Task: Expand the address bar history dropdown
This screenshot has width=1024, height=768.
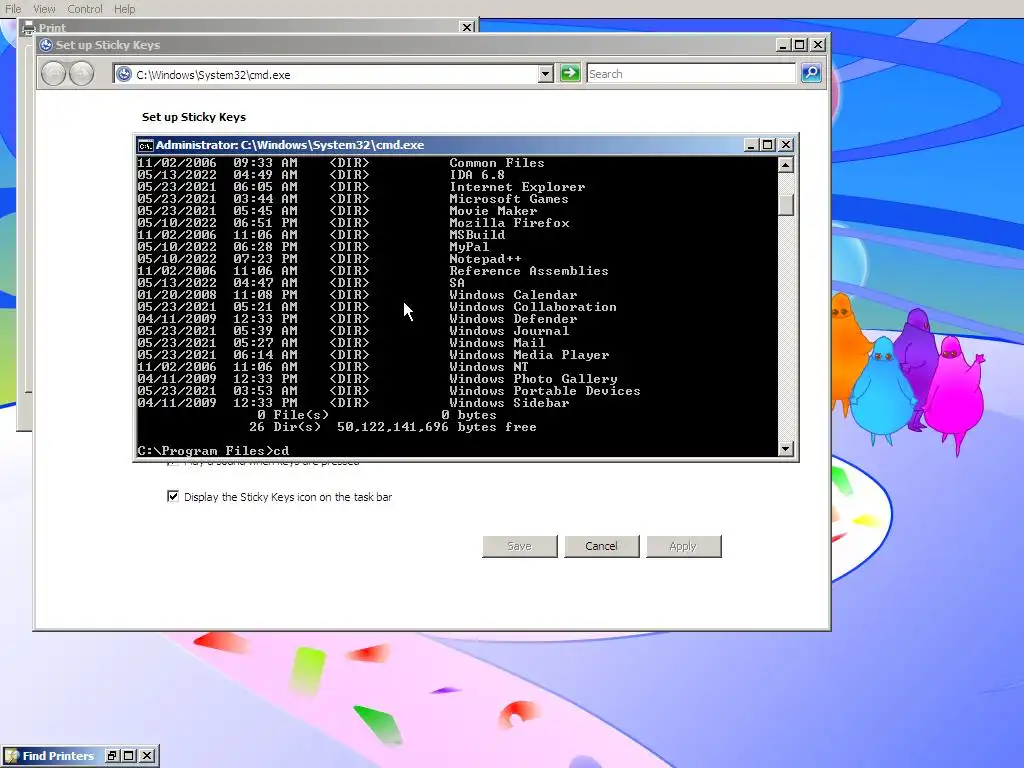Action: tap(546, 74)
